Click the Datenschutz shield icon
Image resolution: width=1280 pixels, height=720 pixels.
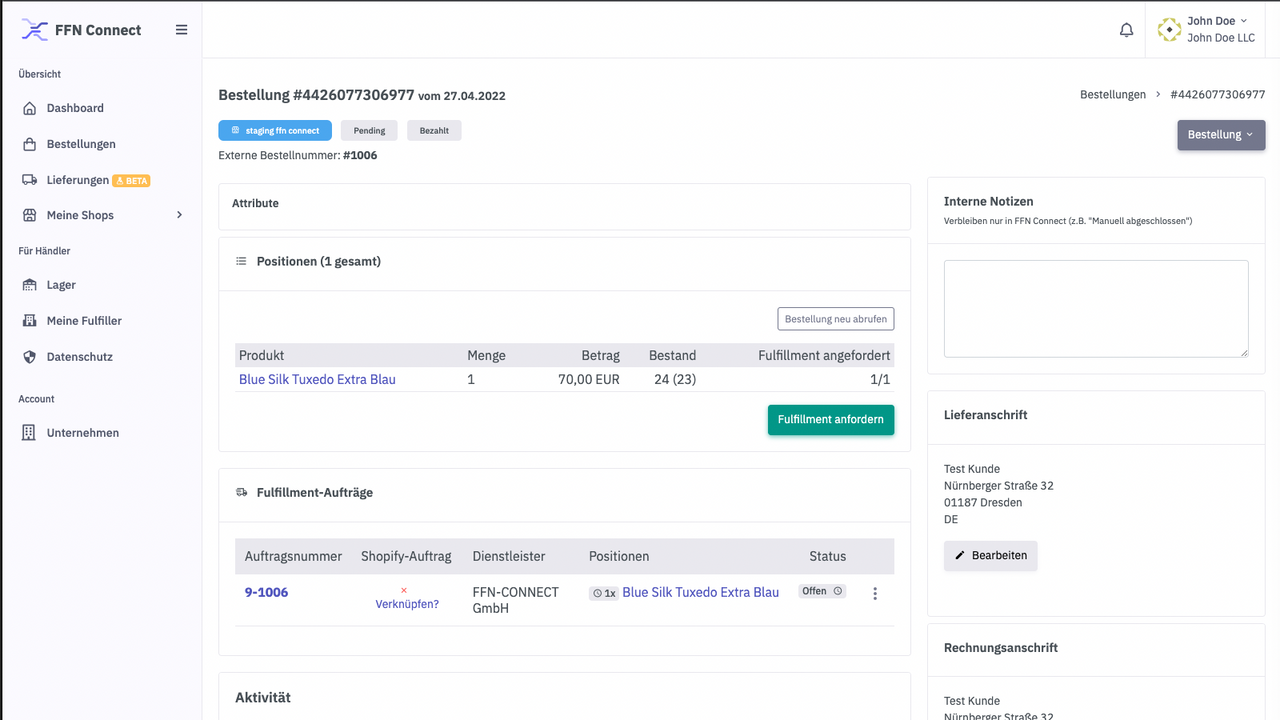[x=30, y=356]
